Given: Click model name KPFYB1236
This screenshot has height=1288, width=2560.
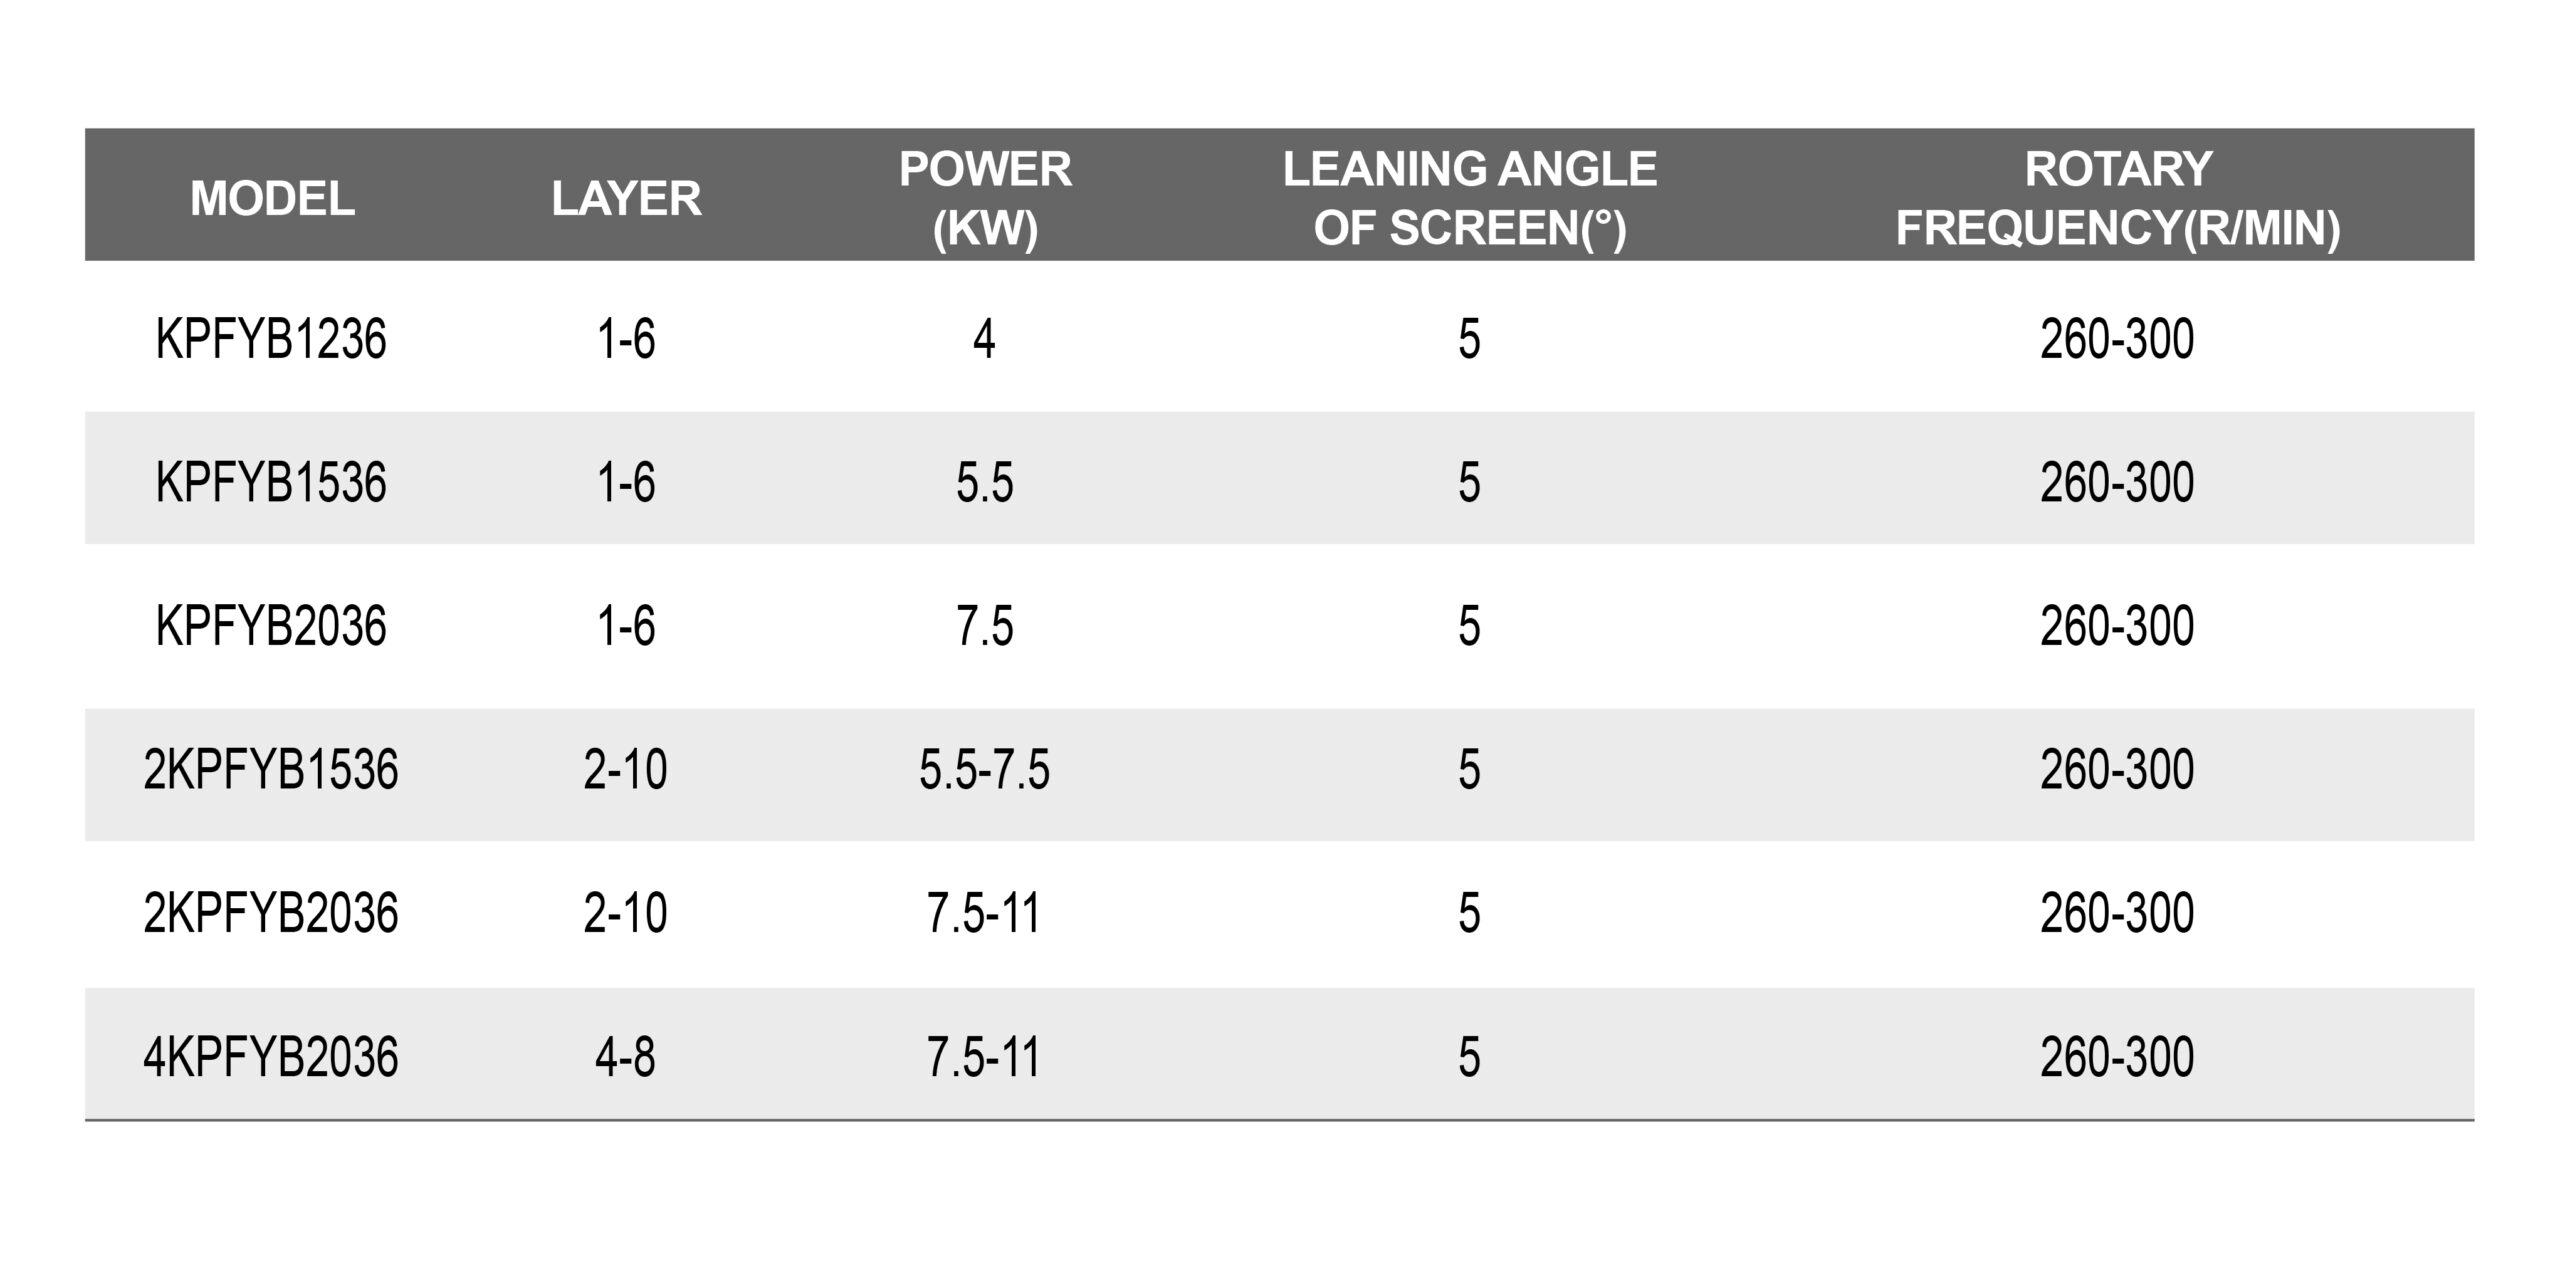Looking at the screenshot, I should click(x=271, y=339).
